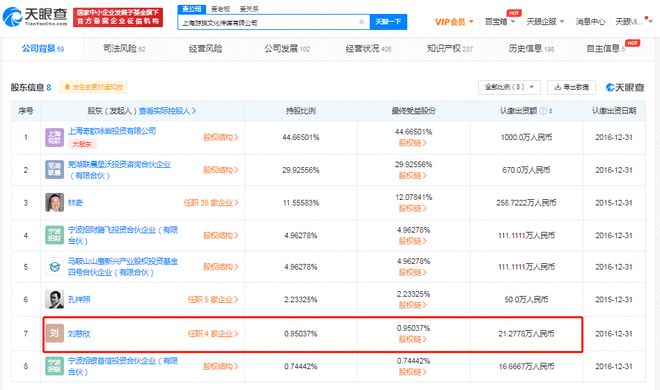Click the 刘 avatar icon in row 7

[54, 333]
